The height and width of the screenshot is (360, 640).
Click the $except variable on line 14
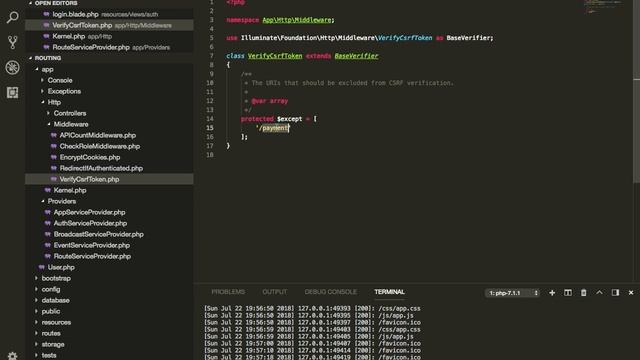tap(289, 119)
